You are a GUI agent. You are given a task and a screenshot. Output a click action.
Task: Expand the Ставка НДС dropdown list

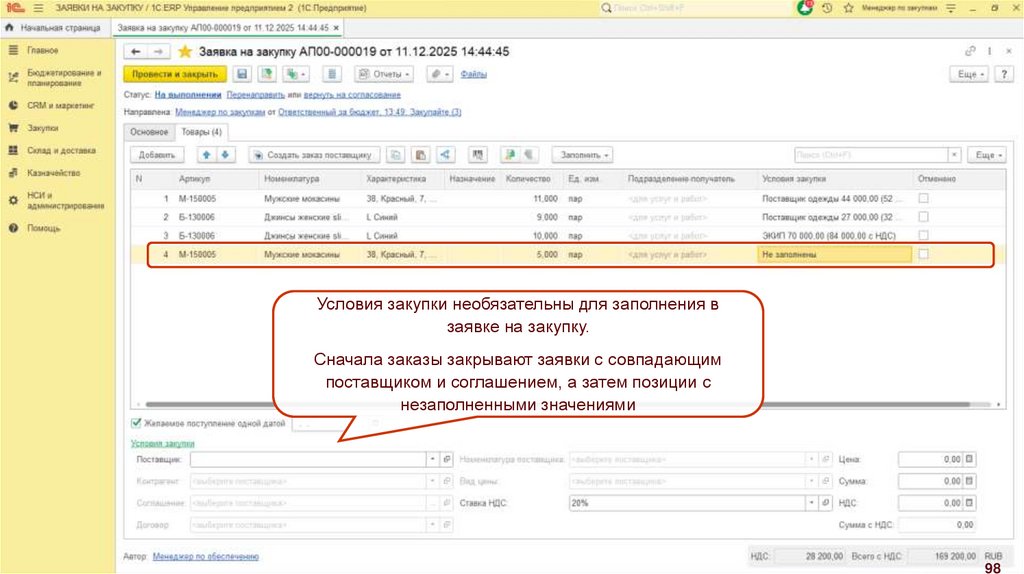[x=811, y=503]
